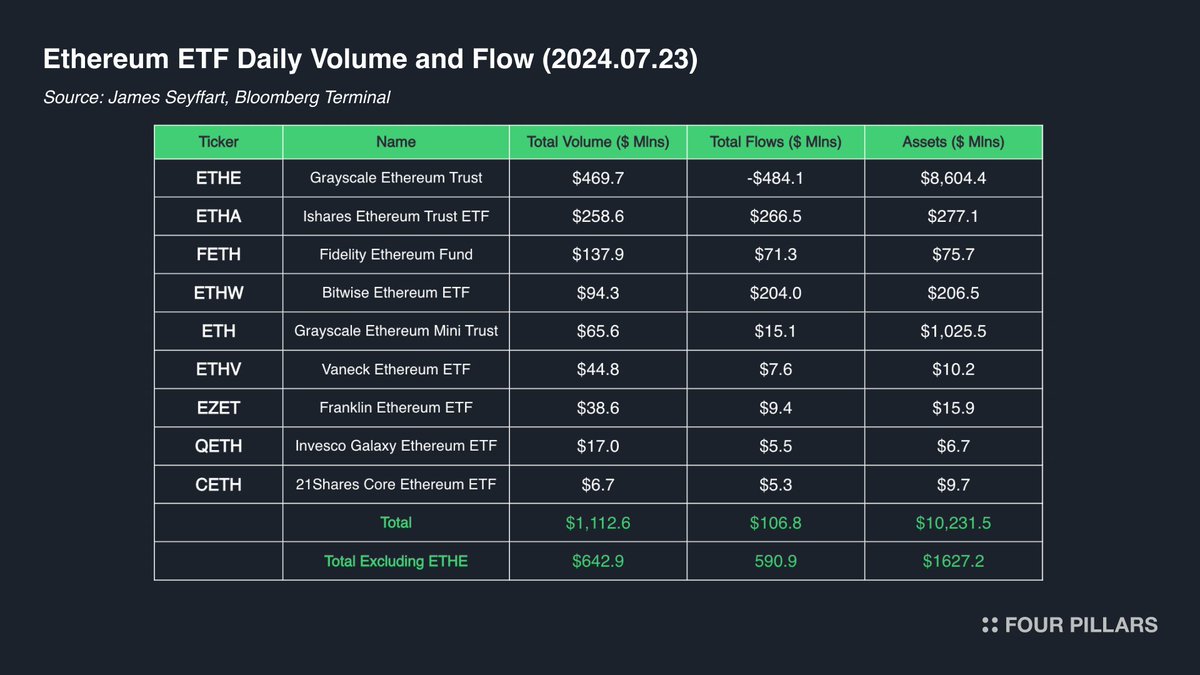Select the ETHE ticker cell
This screenshot has width=1200, height=675.
tap(218, 178)
